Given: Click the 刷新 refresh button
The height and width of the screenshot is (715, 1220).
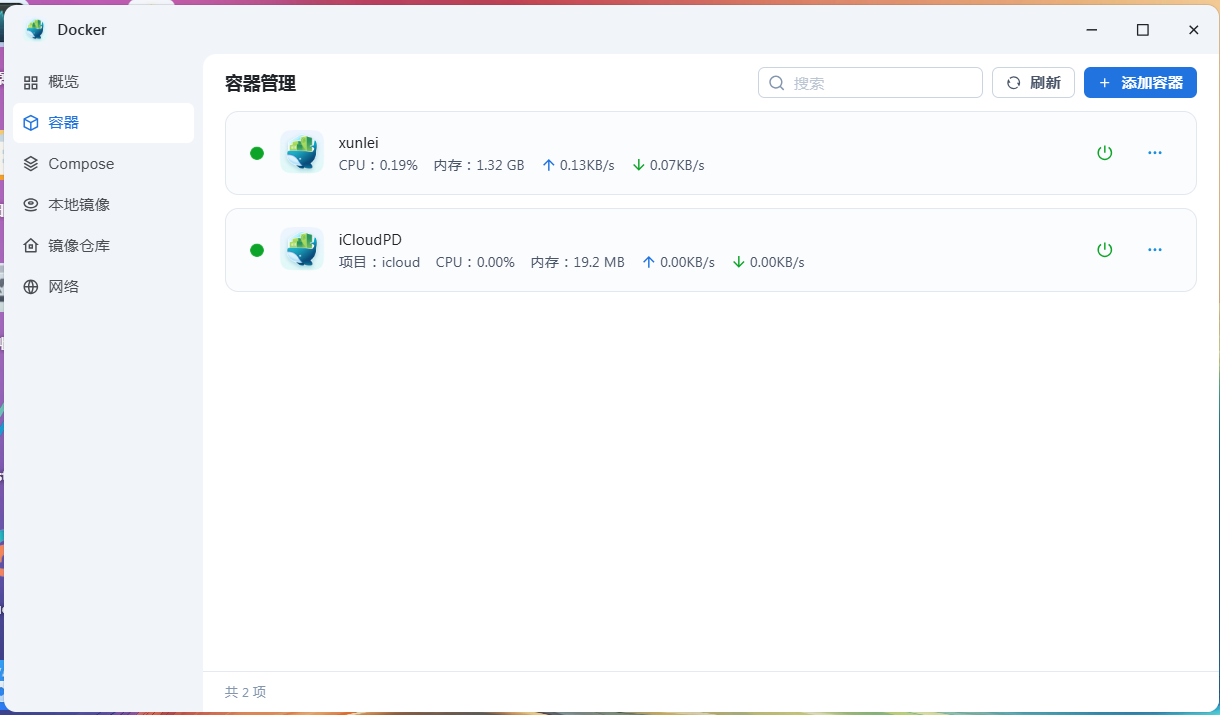Looking at the screenshot, I should (1033, 83).
